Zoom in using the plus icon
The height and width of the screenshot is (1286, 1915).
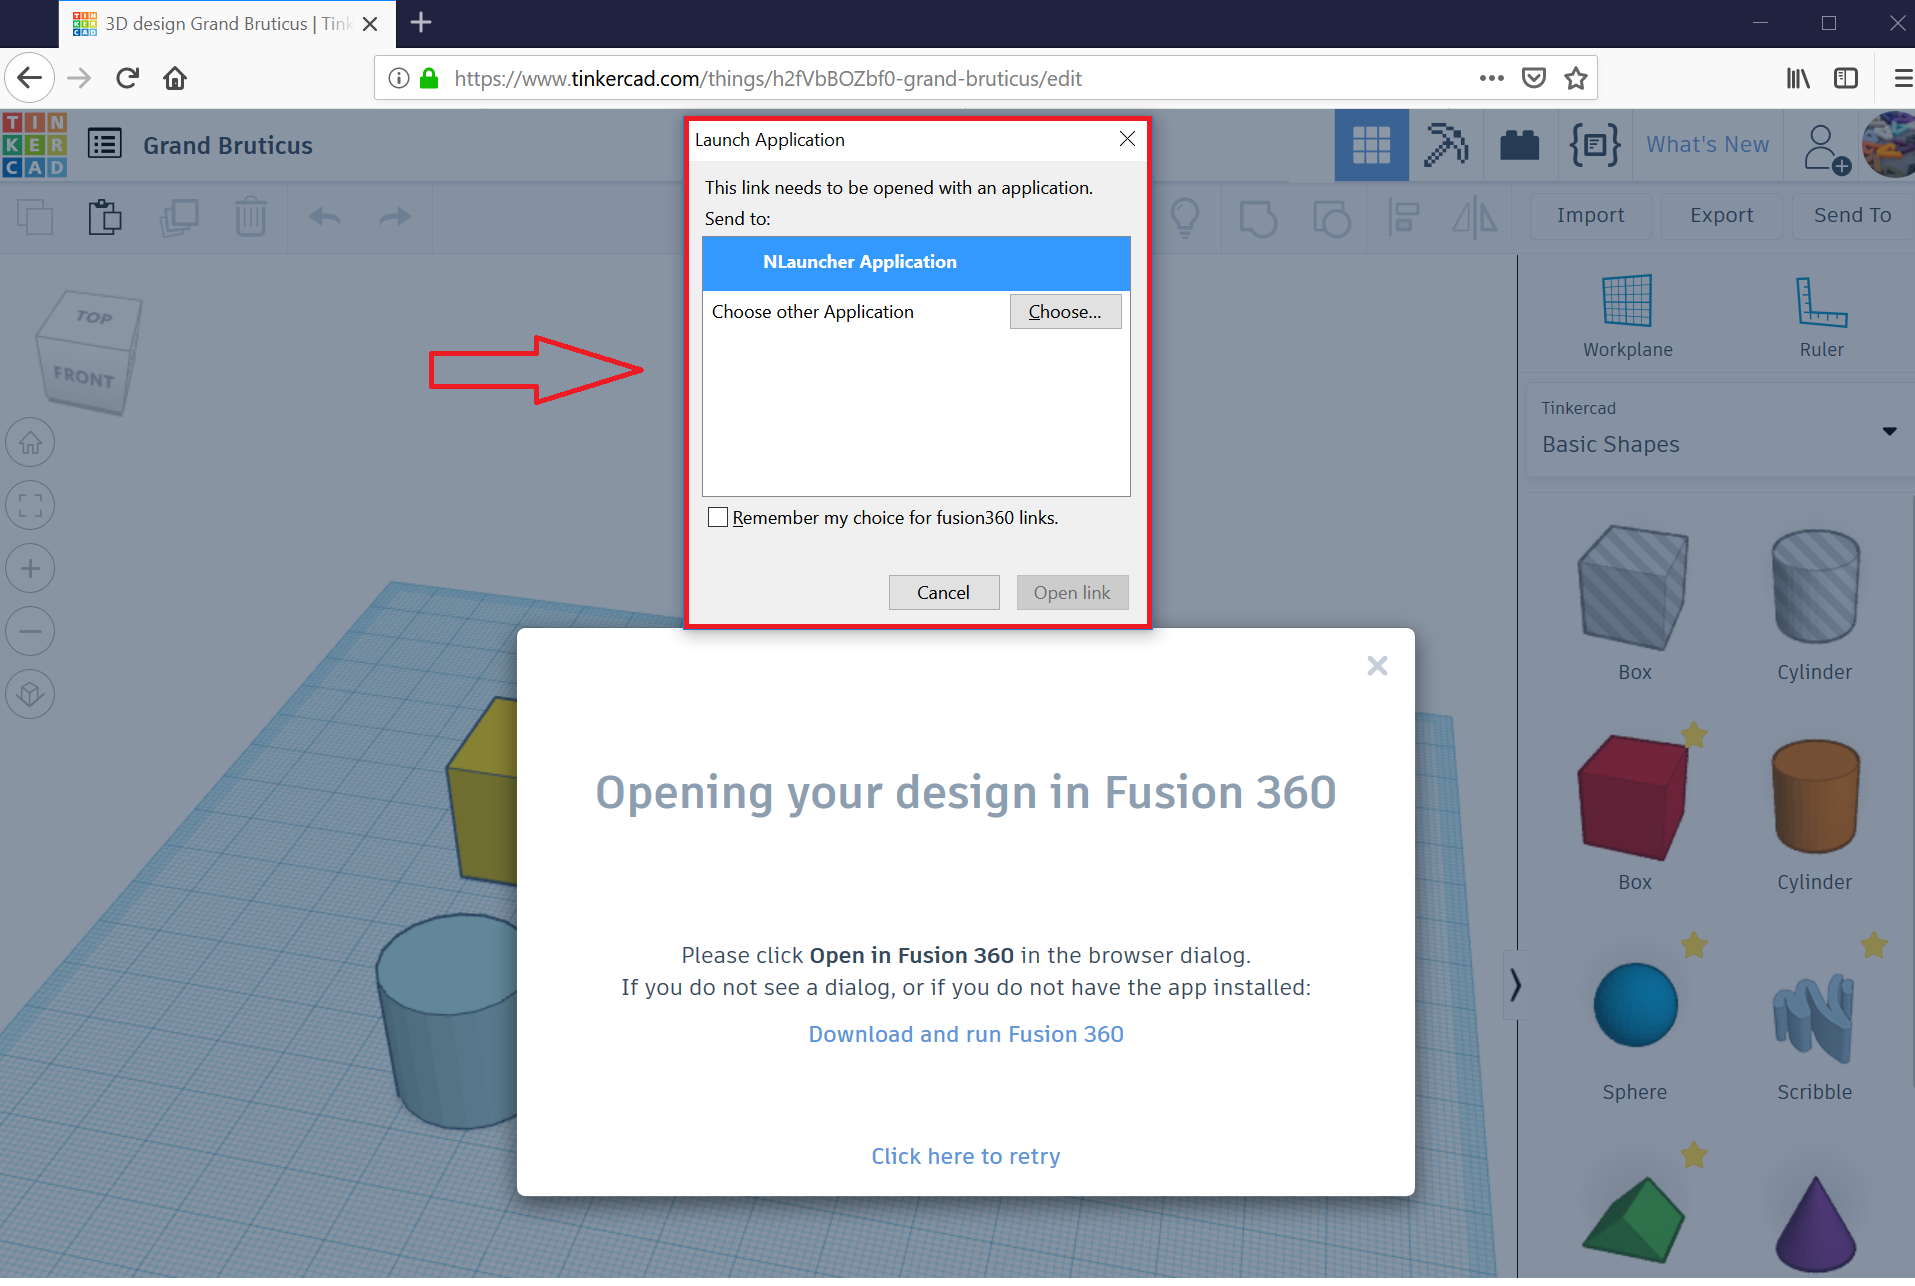pos(30,567)
